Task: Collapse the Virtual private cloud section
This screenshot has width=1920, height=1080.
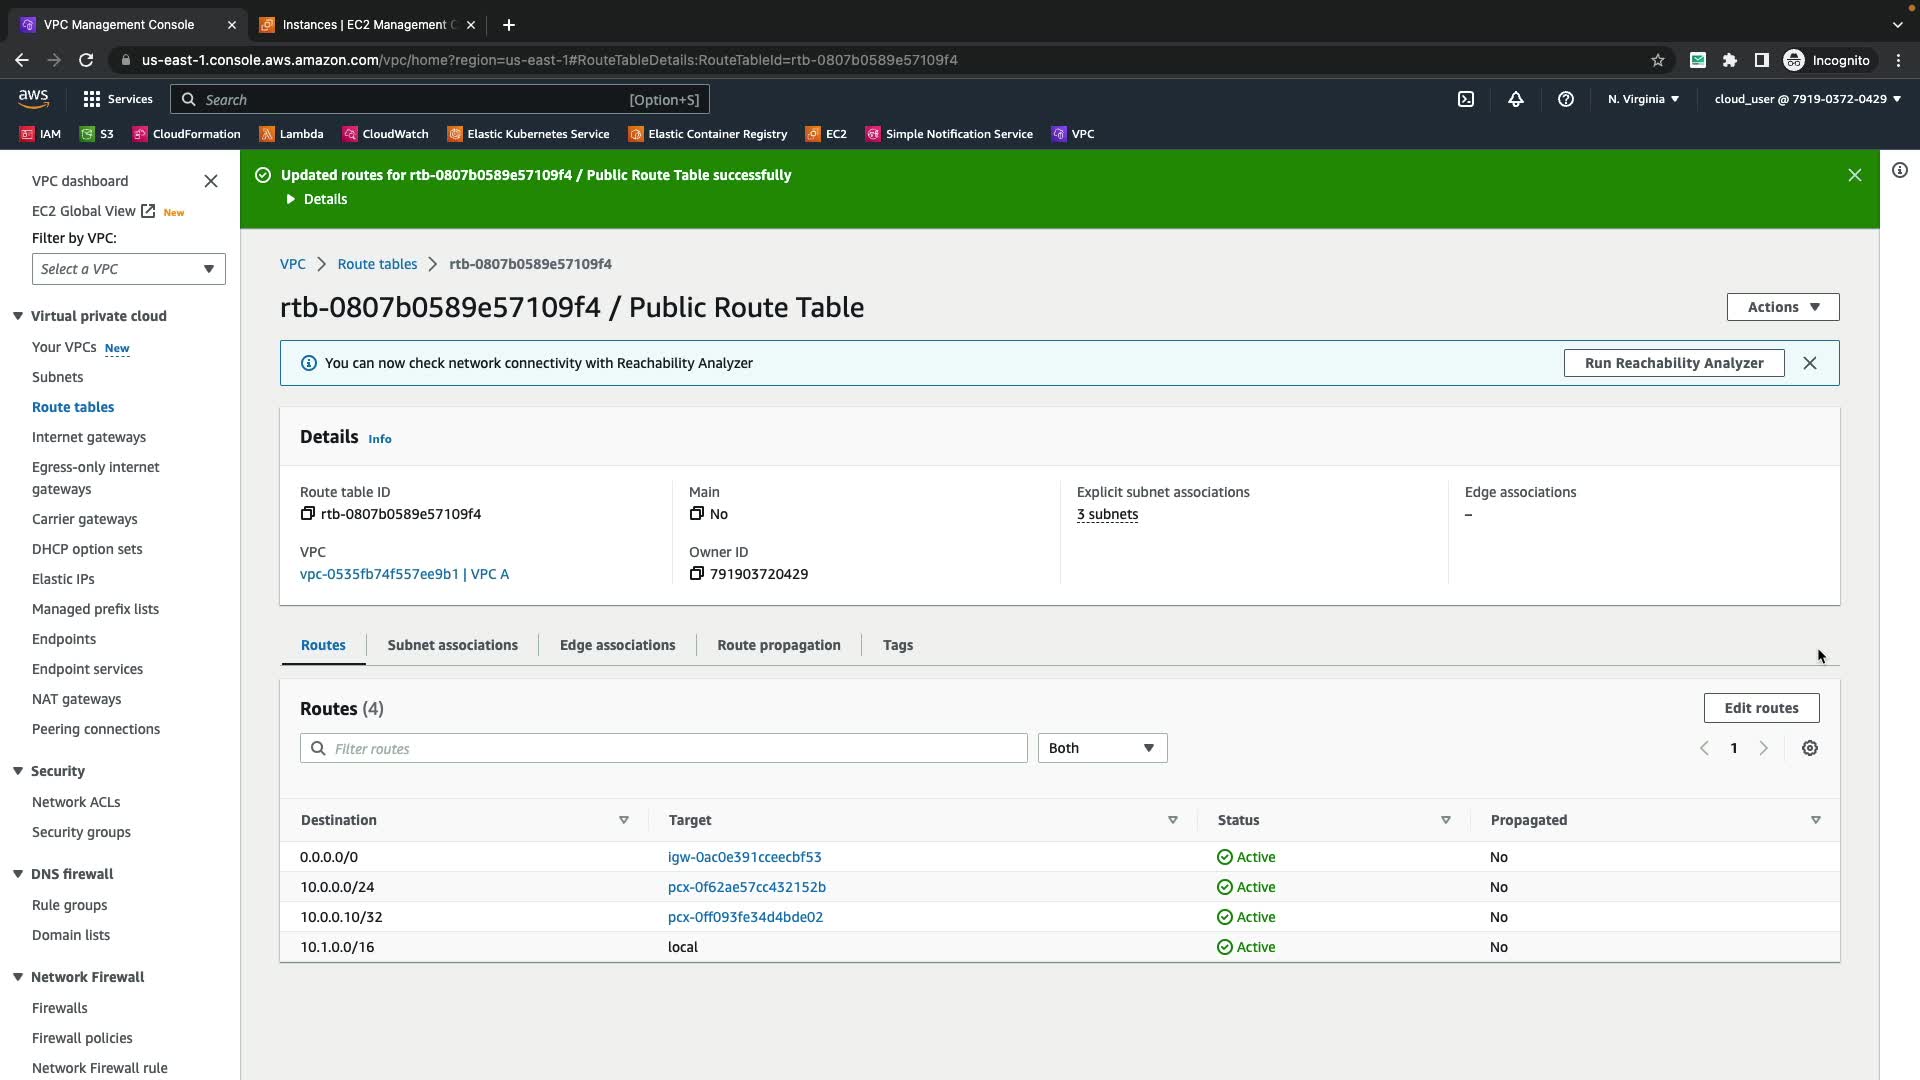Action: [18, 316]
